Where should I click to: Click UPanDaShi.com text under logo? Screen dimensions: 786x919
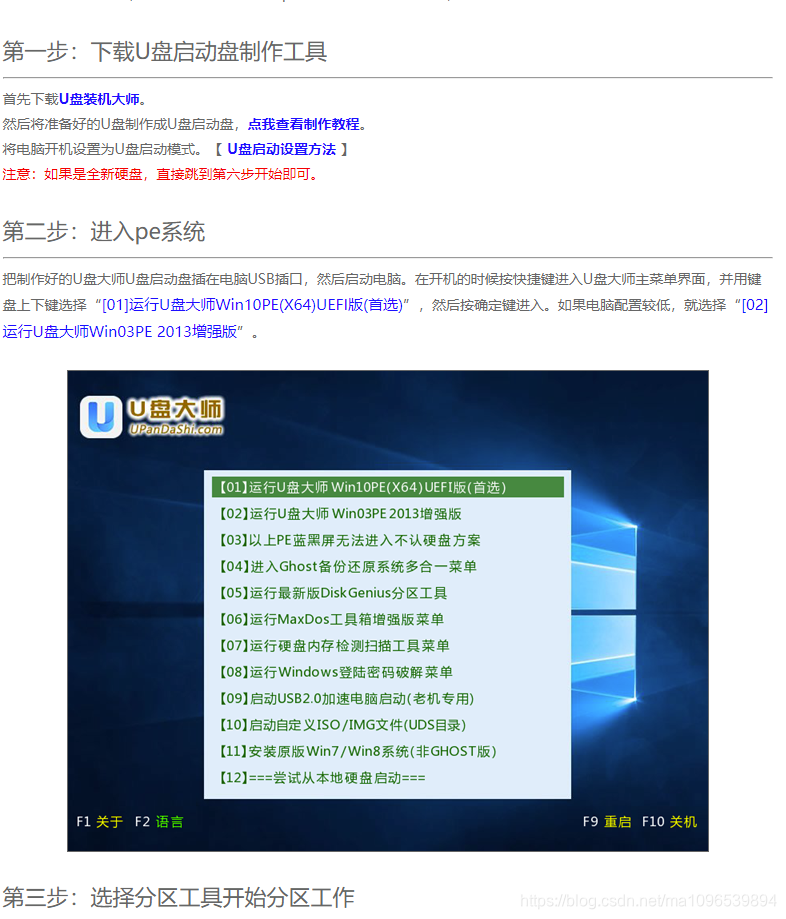tap(176, 430)
